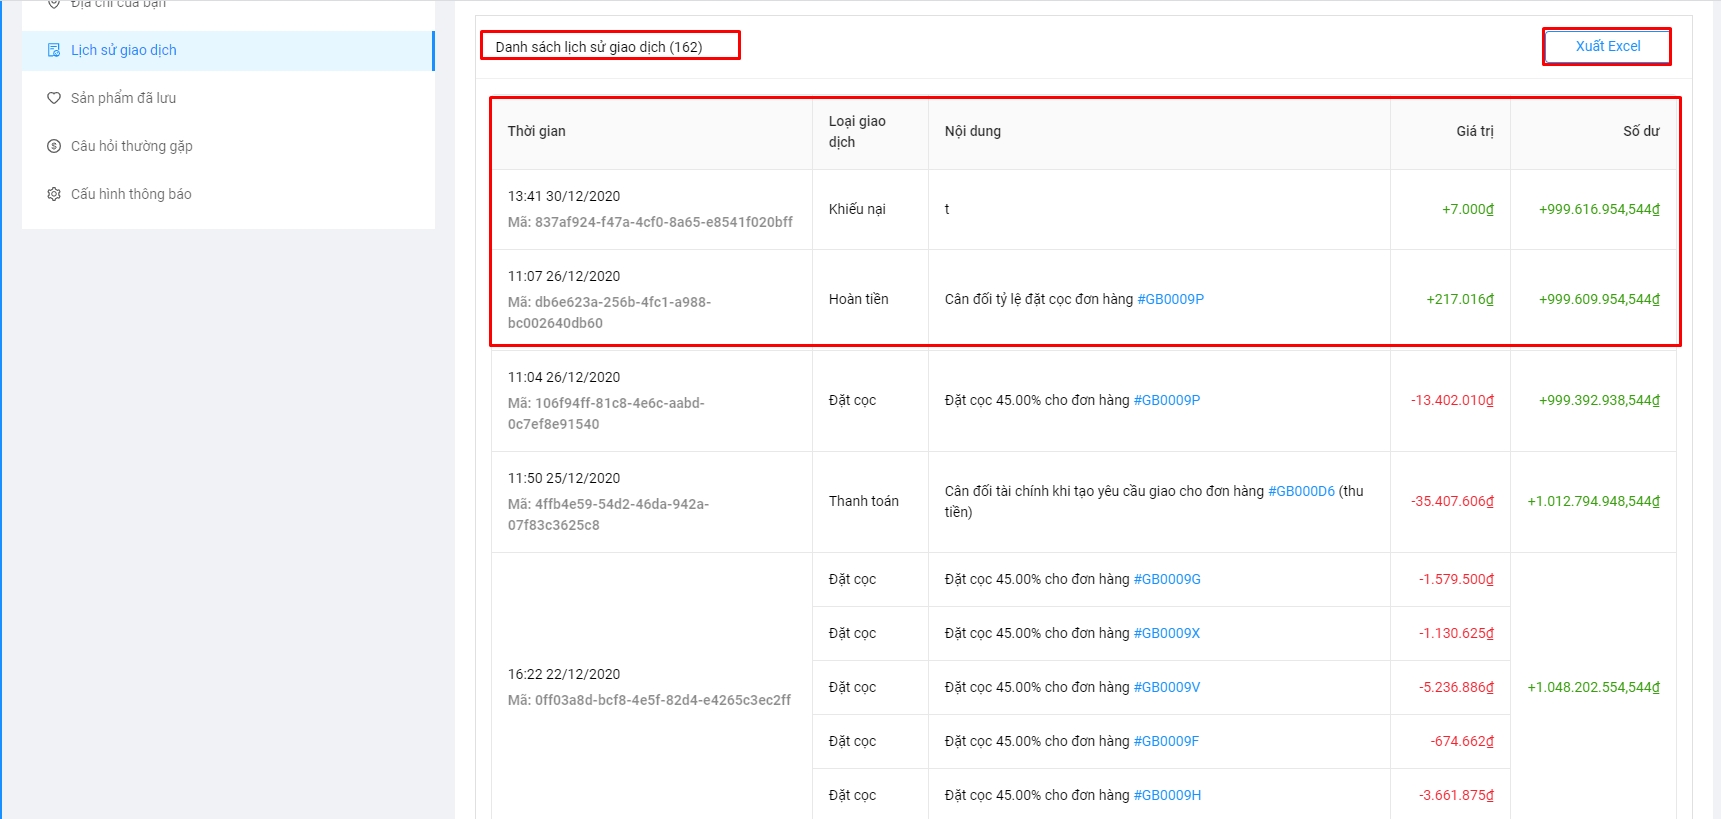Follow the #GB000D6 order link

[x=1301, y=491]
